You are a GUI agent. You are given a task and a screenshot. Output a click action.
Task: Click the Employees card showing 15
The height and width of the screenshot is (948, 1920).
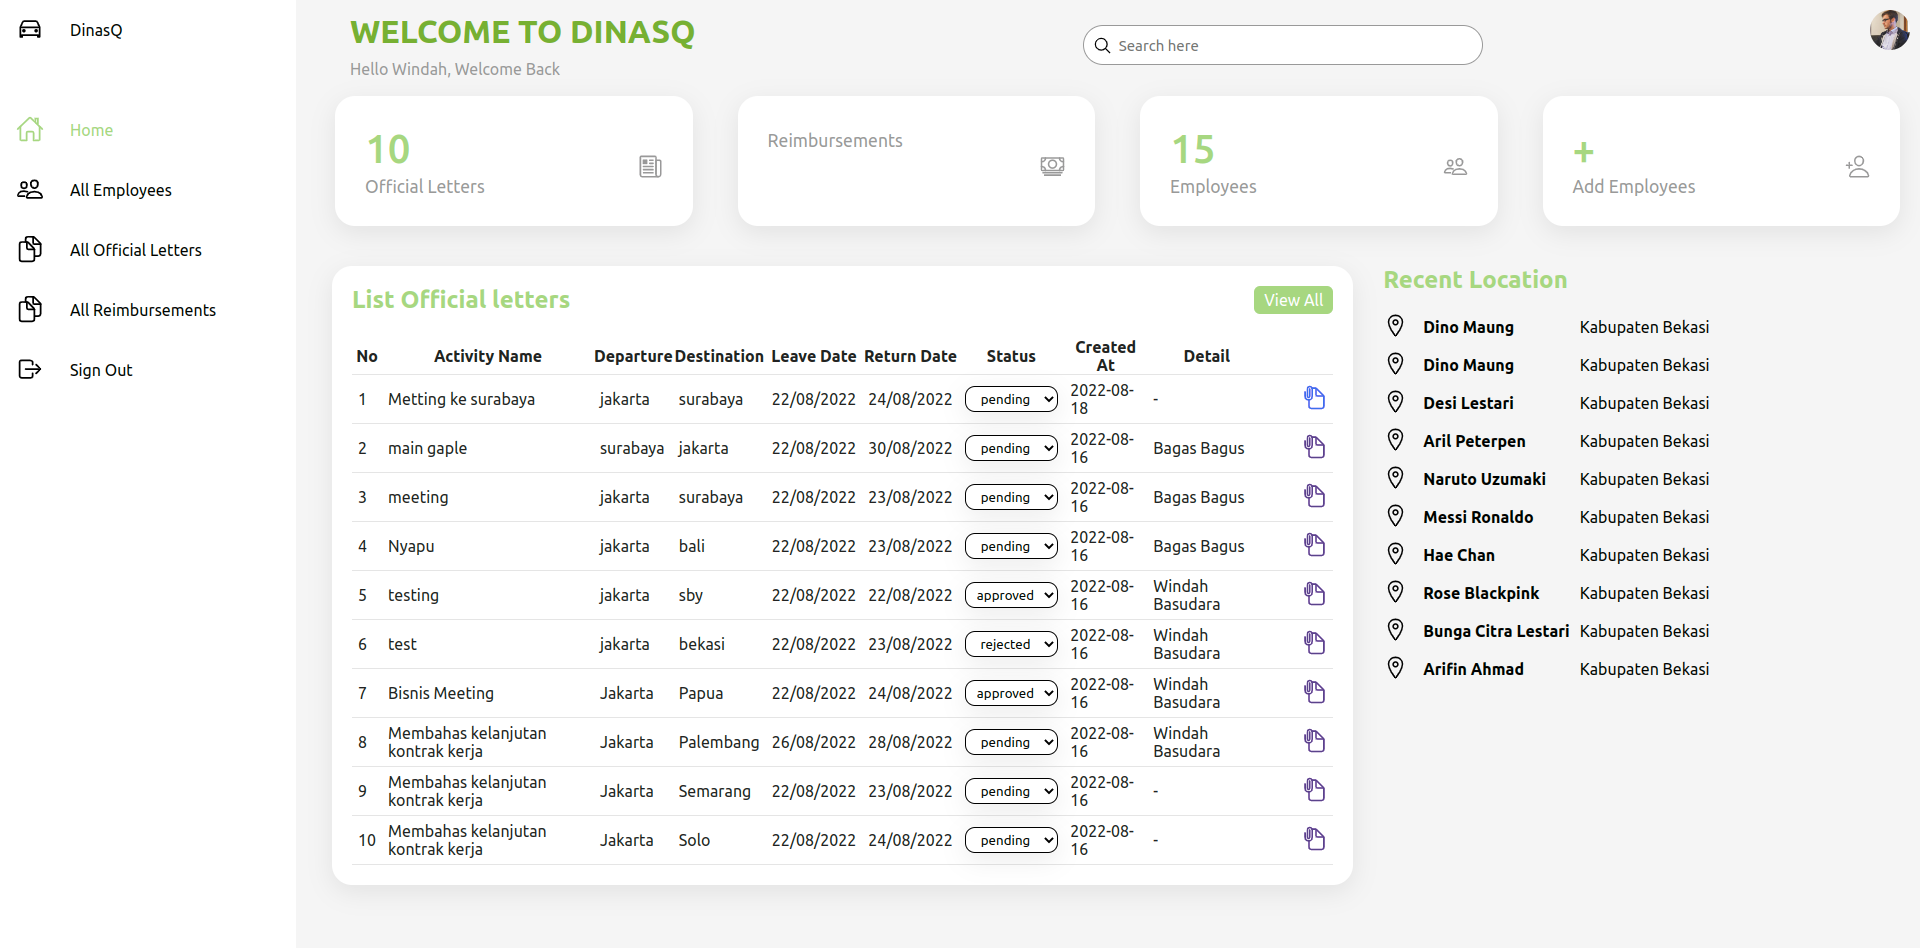[1318, 161]
